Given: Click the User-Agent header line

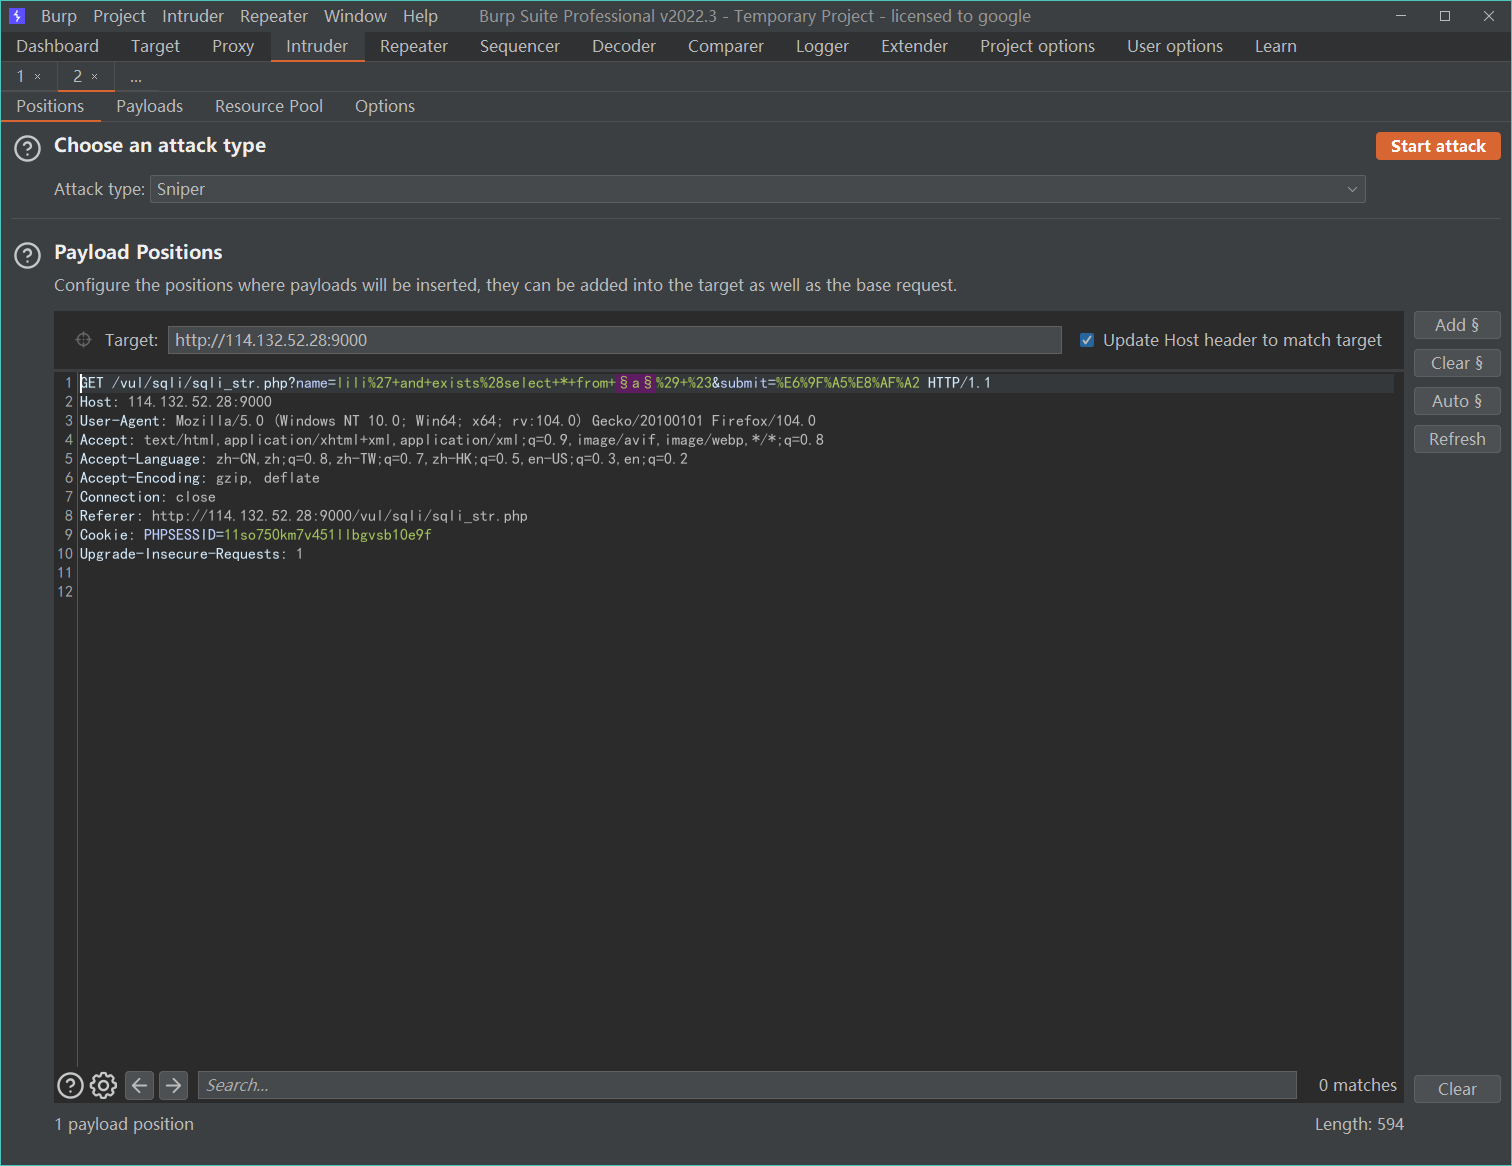Looking at the screenshot, I should tap(448, 421).
